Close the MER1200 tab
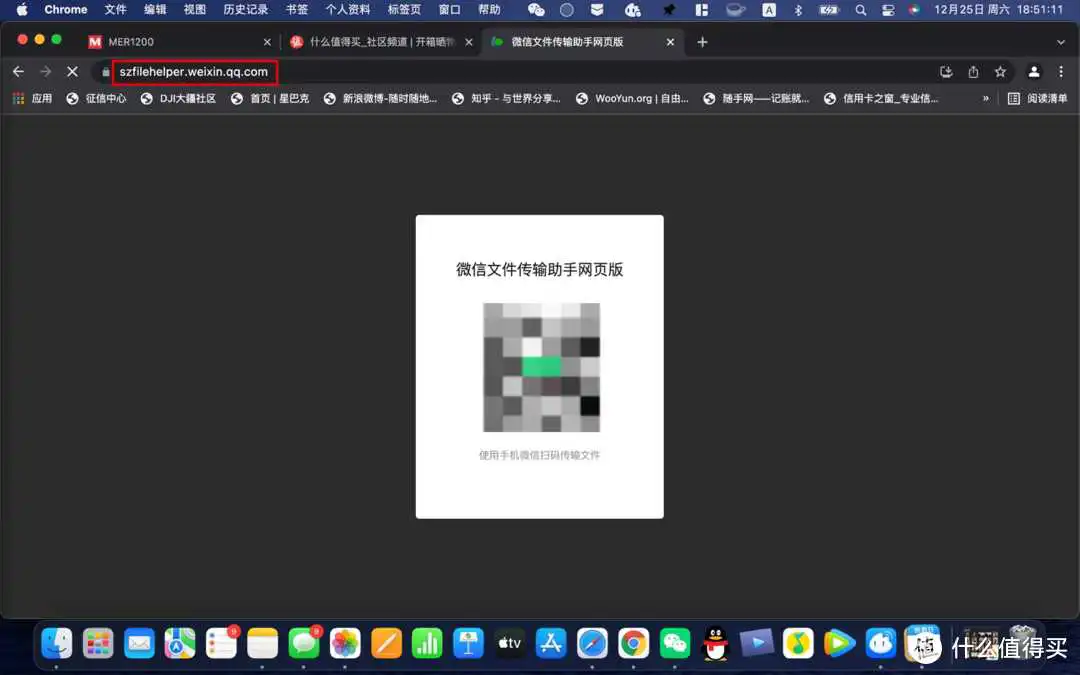The width and height of the screenshot is (1080, 675). [x=267, y=42]
